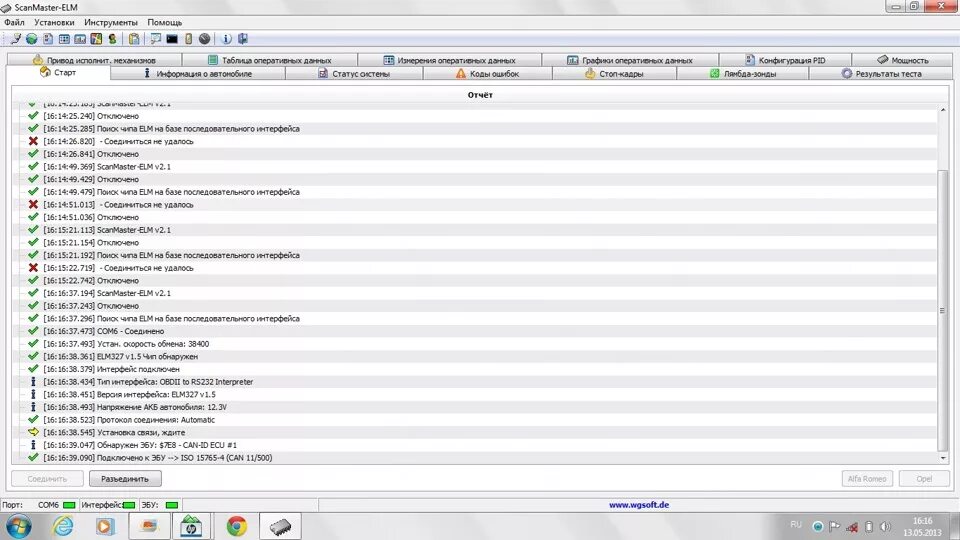960x540 pixels.
Task: Select 'Напряжение АКБ автомобиля: 12.3V' row
Action: (474, 407)
